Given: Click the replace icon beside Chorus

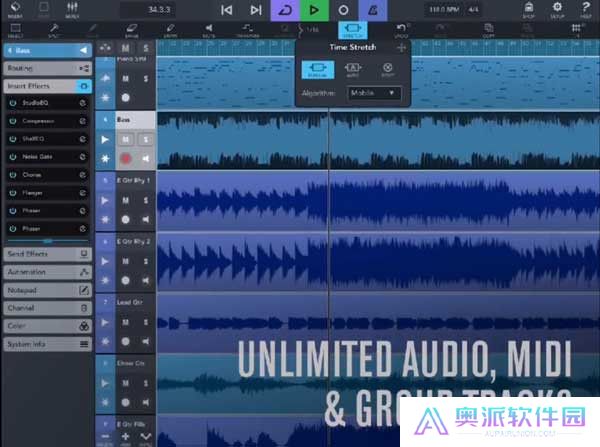Looking at the screenshot, I should [x=83, y=175].
